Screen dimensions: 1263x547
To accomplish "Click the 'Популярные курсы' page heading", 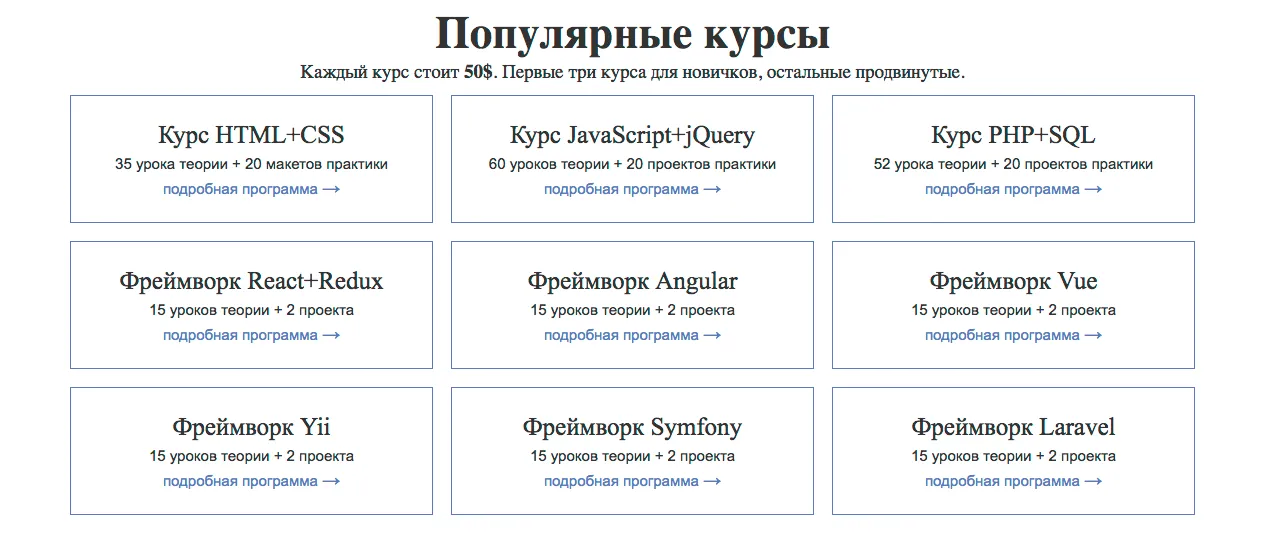I will 632,34.
